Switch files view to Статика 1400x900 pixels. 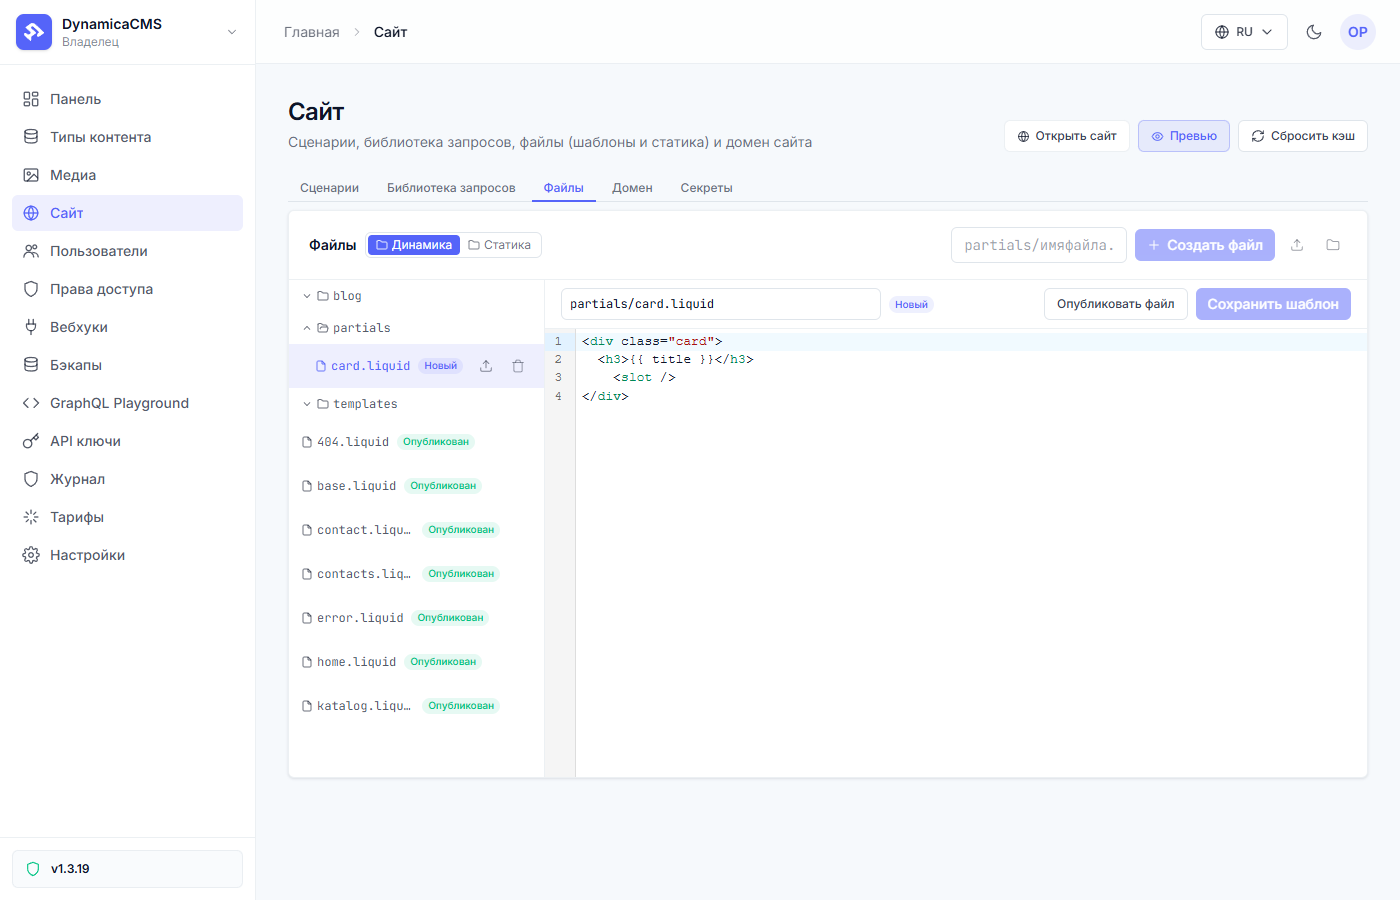[500, 245]
